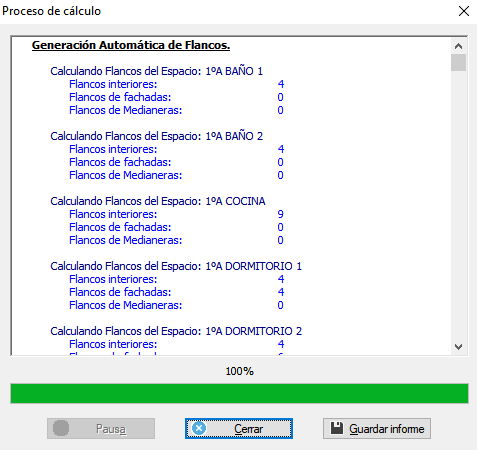Click Flancos interiores under COCINA
Image resolution: width=477 pixels, height=450 pixels.
113,214
